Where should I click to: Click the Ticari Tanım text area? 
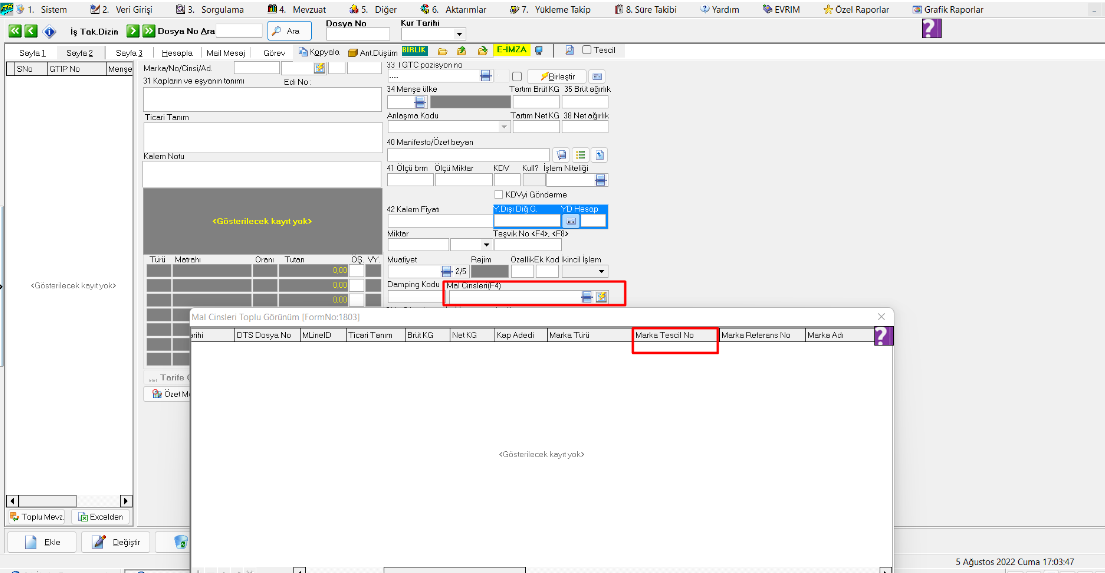[x=263, y=137]
